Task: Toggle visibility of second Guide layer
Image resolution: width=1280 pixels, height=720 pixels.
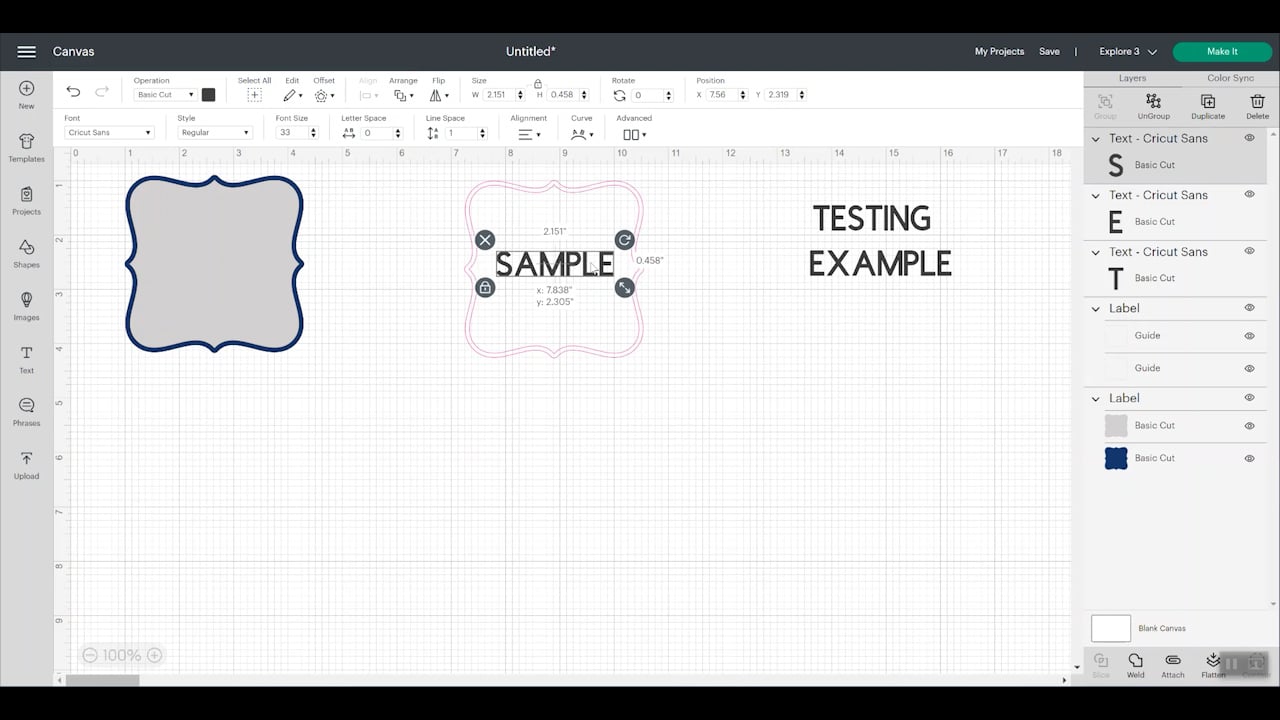Action: coord(1249,368)
